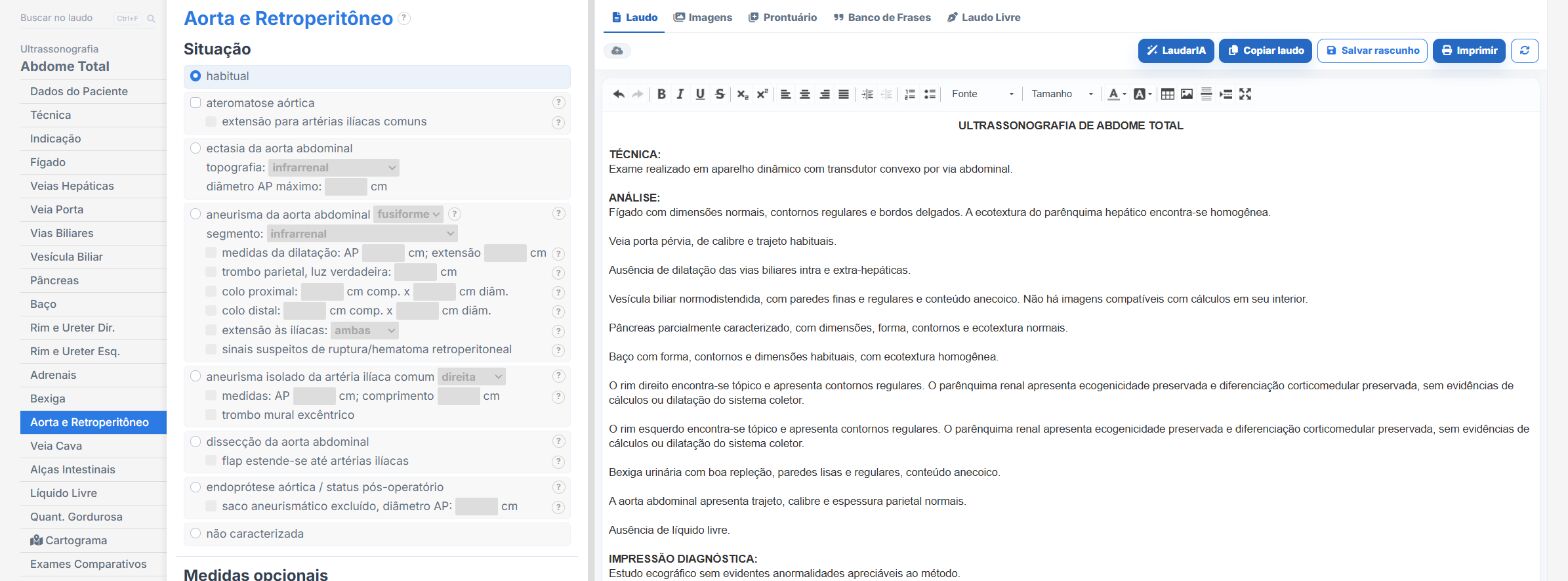Justify the text
Screen dimensions: 1568x581
[x=844, y=94]
